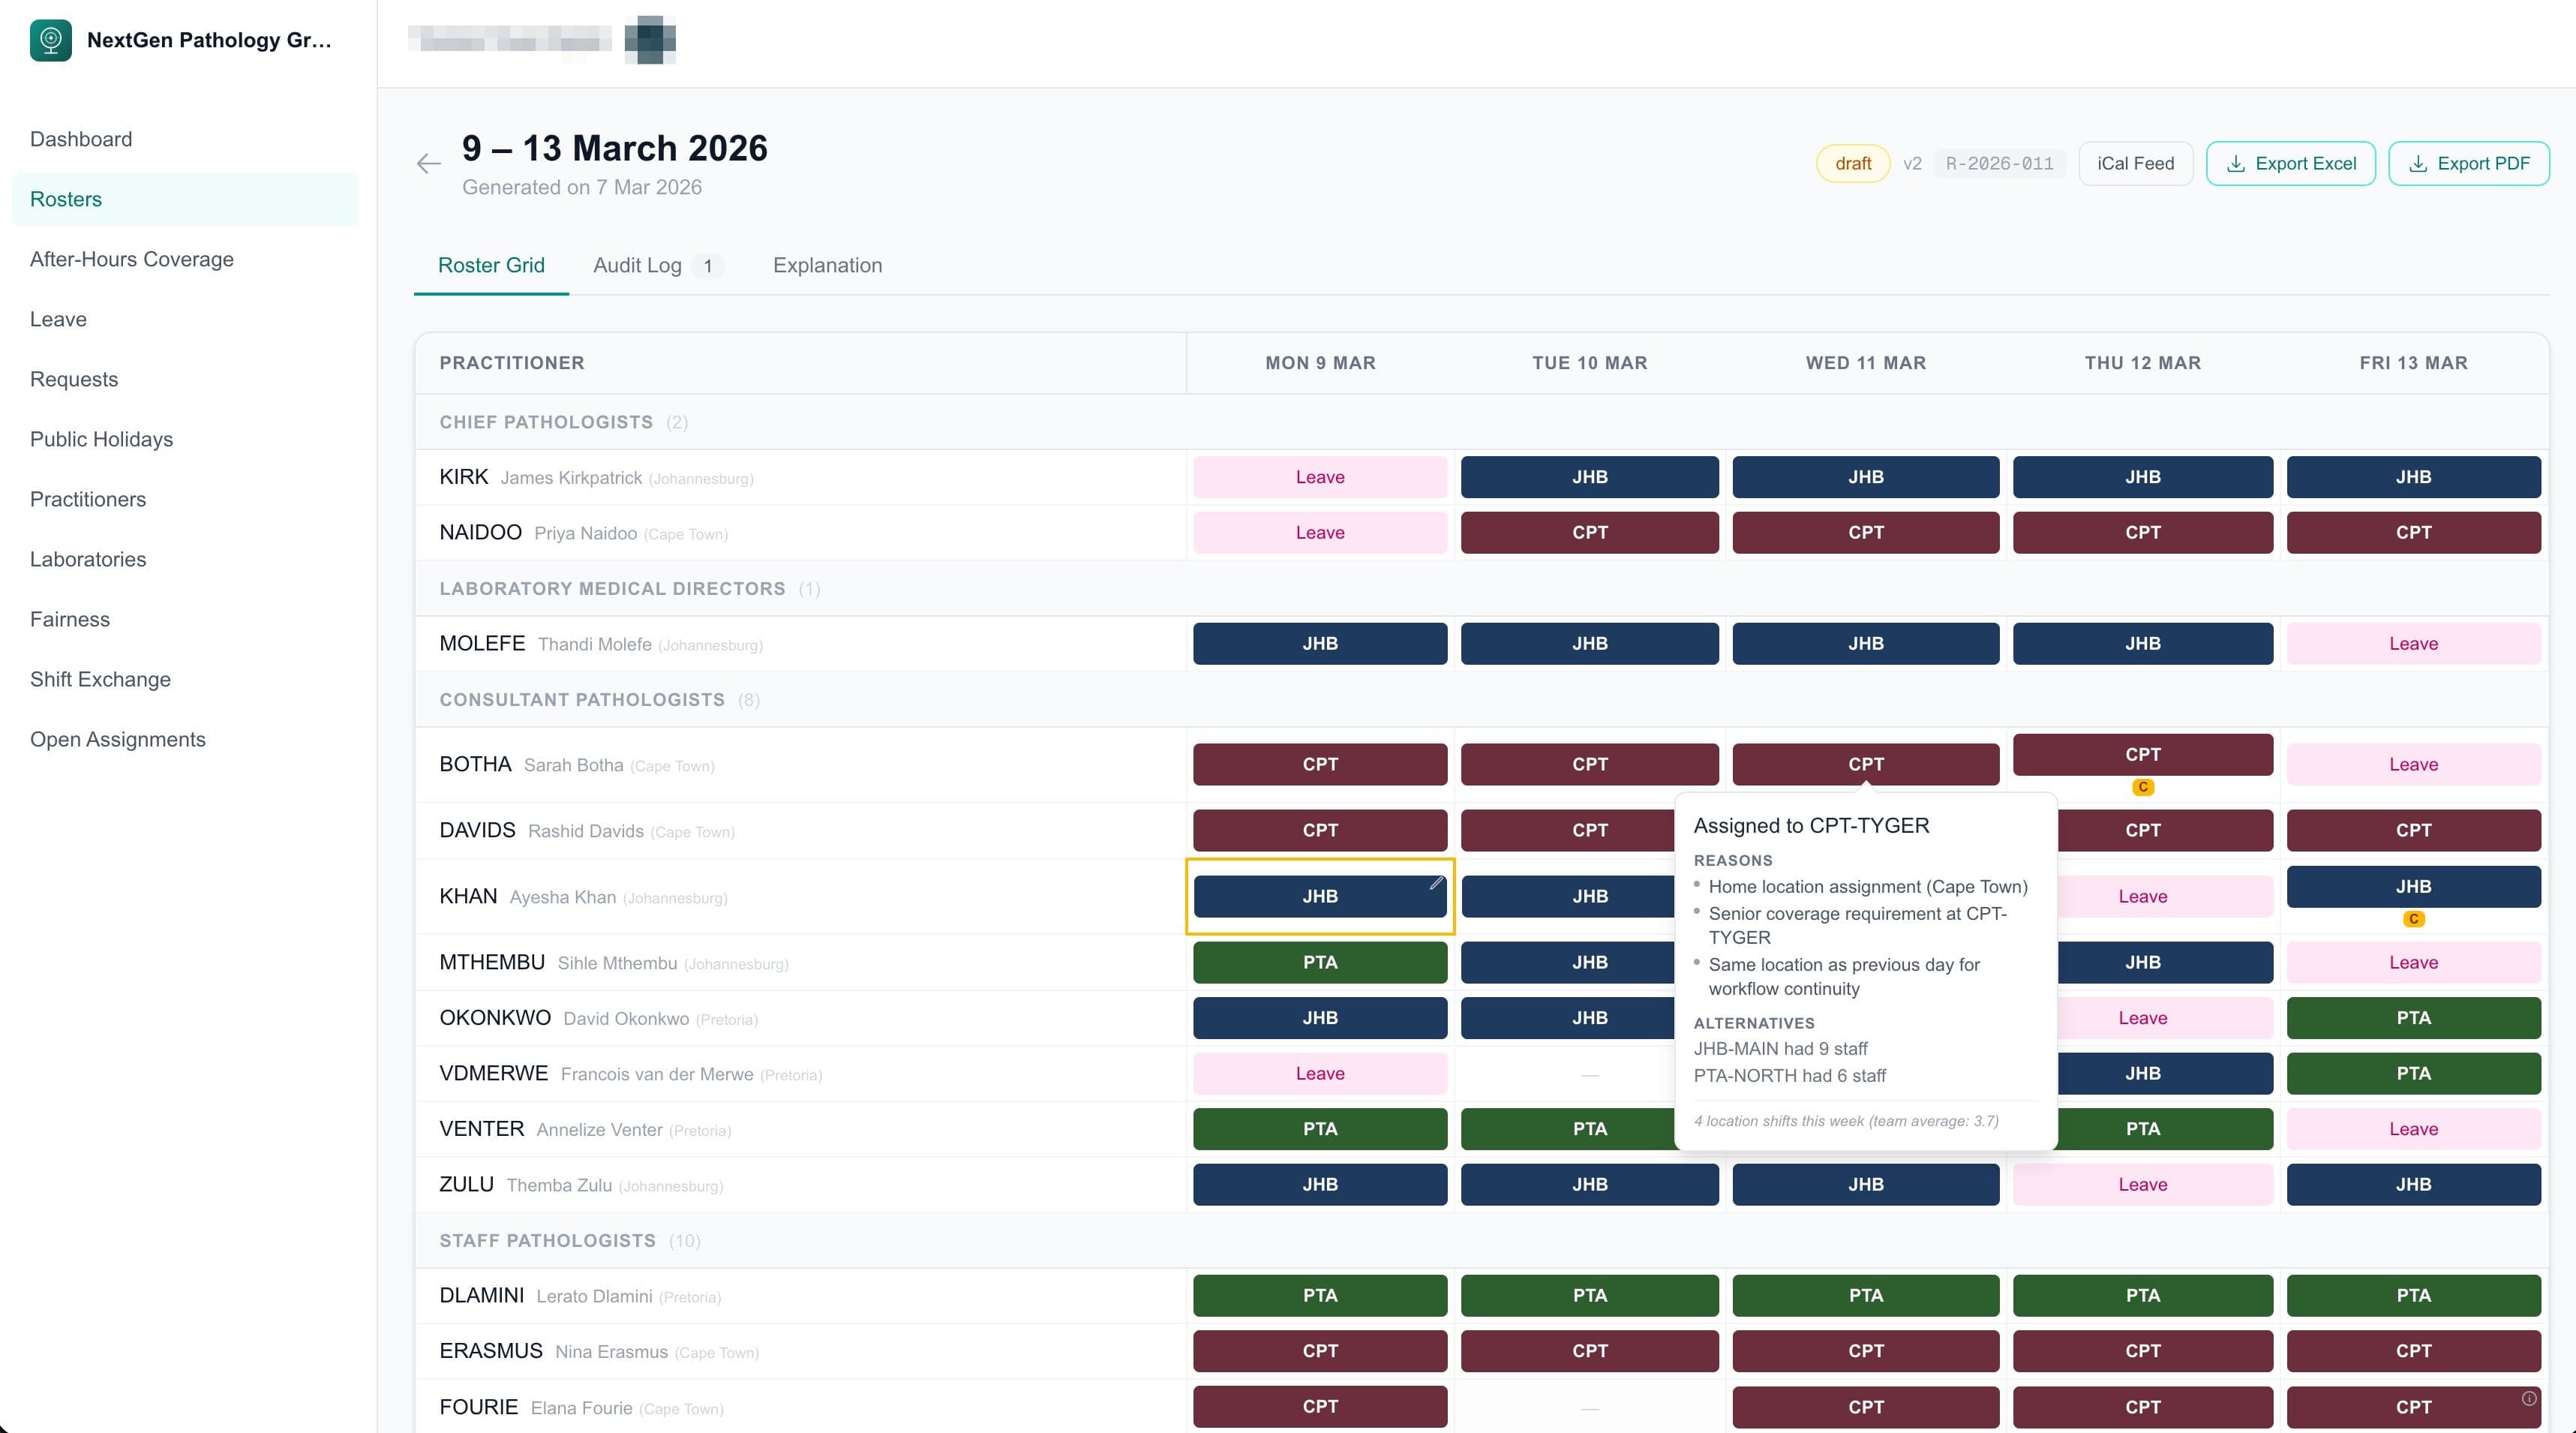The height and width of the screenshot is (1433, 2576).
Task: Select Kirkpatrick's Monday Leave cell
Action: click(1319, 477)
